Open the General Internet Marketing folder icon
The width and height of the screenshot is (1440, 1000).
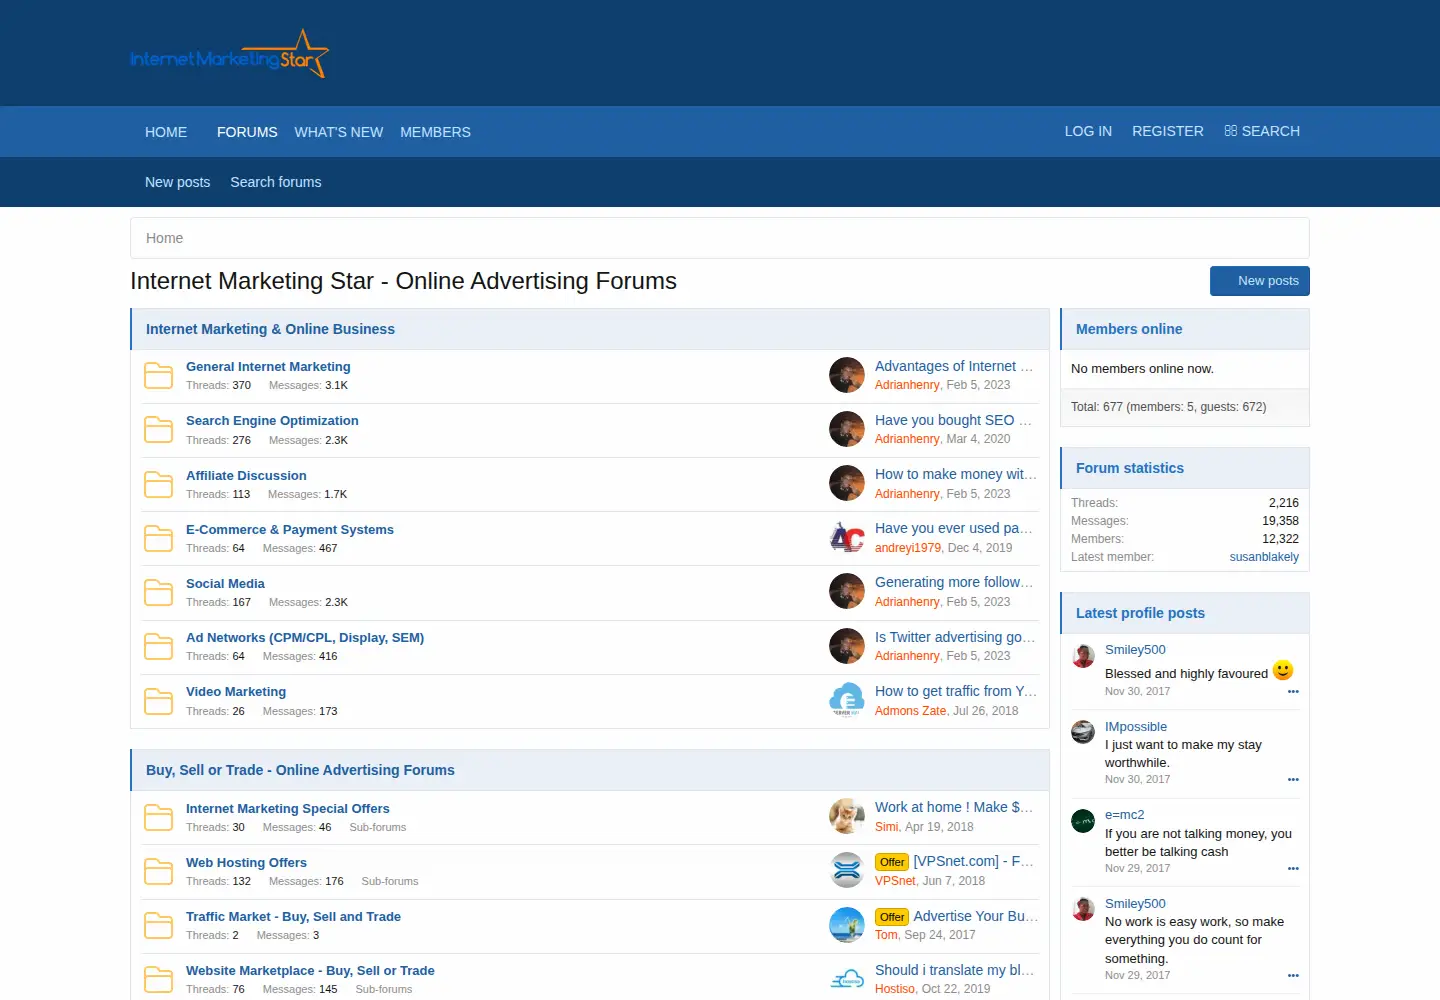159,376
